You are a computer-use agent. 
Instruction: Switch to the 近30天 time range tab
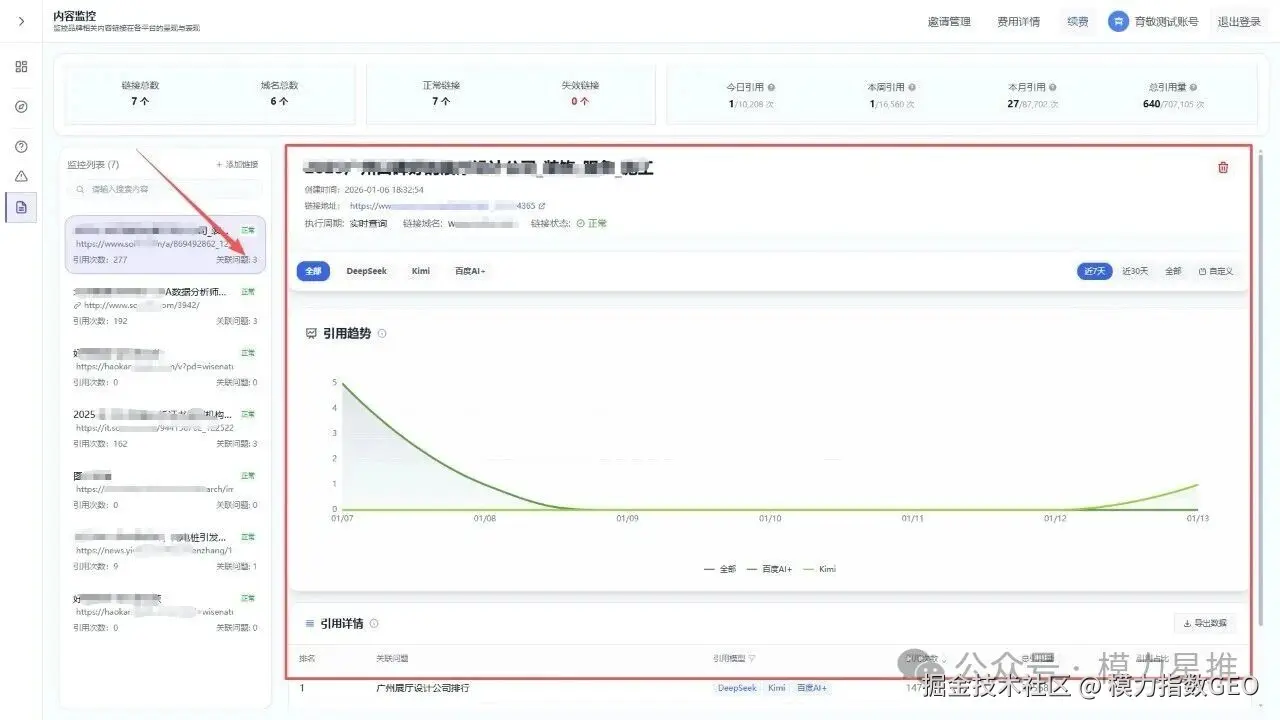click(1134, 270)
